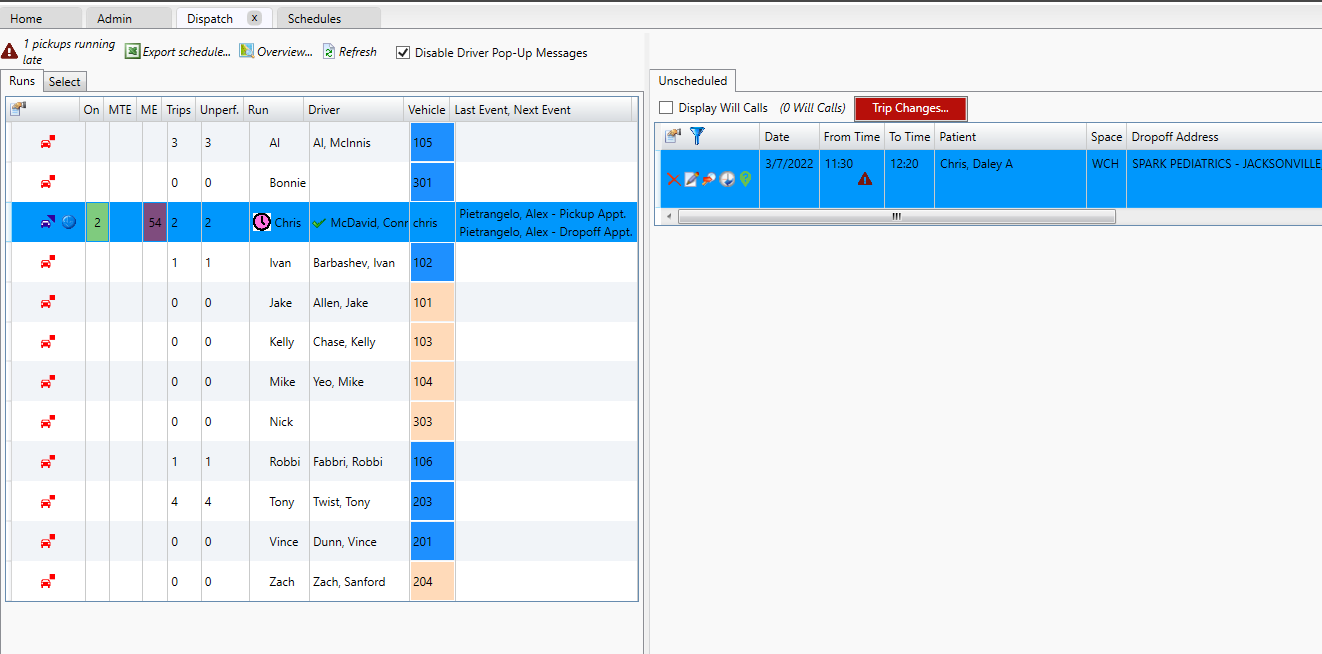Click the red vehicle status icon for Tony
The height and width of the screenshot is (654, 1322).
(47, 502)
